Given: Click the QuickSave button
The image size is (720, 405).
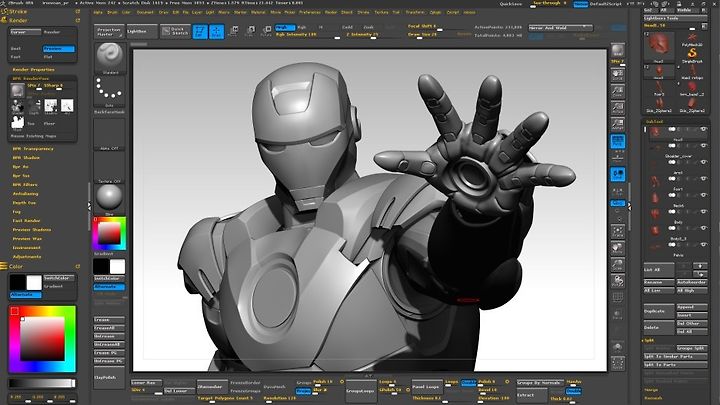Looking at the screenshot, I should pyautogui.click(x=512, y=4).
